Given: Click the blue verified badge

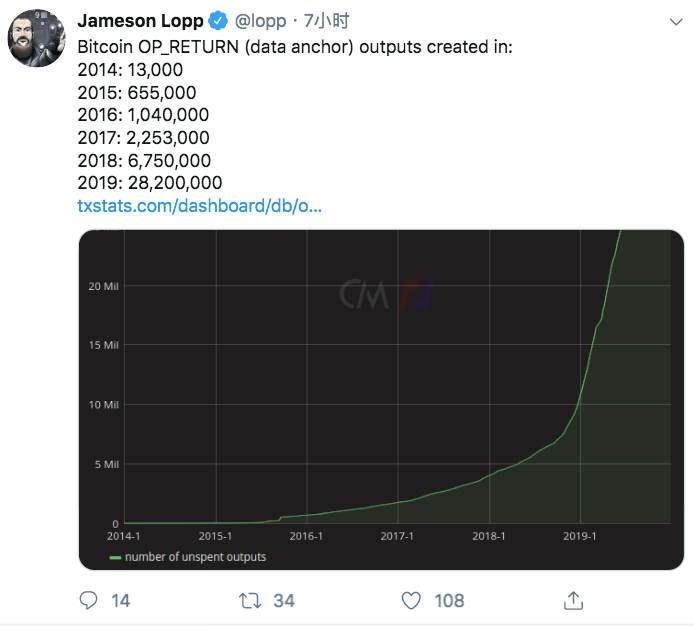Looking at the screenshot, I should pos(218,21).
